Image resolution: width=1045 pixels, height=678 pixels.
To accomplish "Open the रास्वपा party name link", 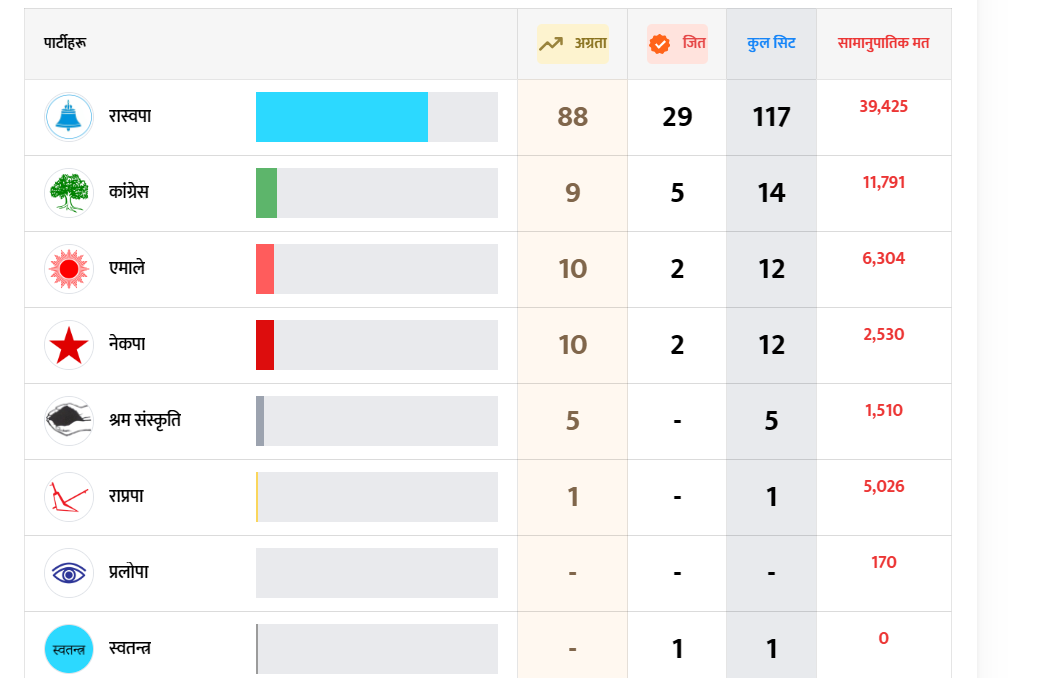I will (x=130, y=117).
